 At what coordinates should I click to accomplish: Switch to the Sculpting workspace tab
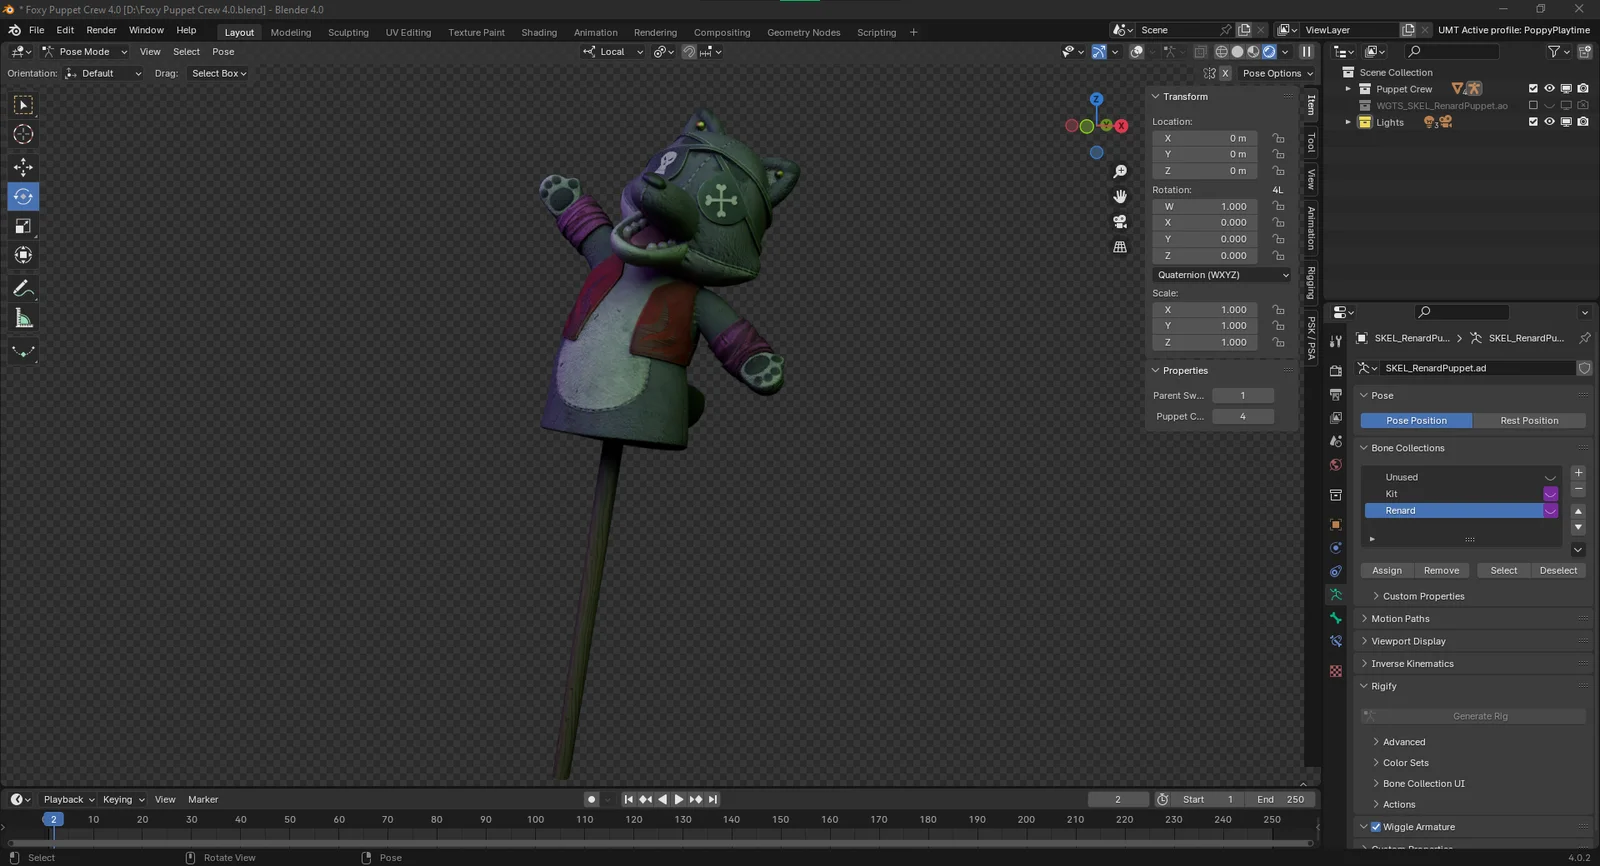click(348, 32)
